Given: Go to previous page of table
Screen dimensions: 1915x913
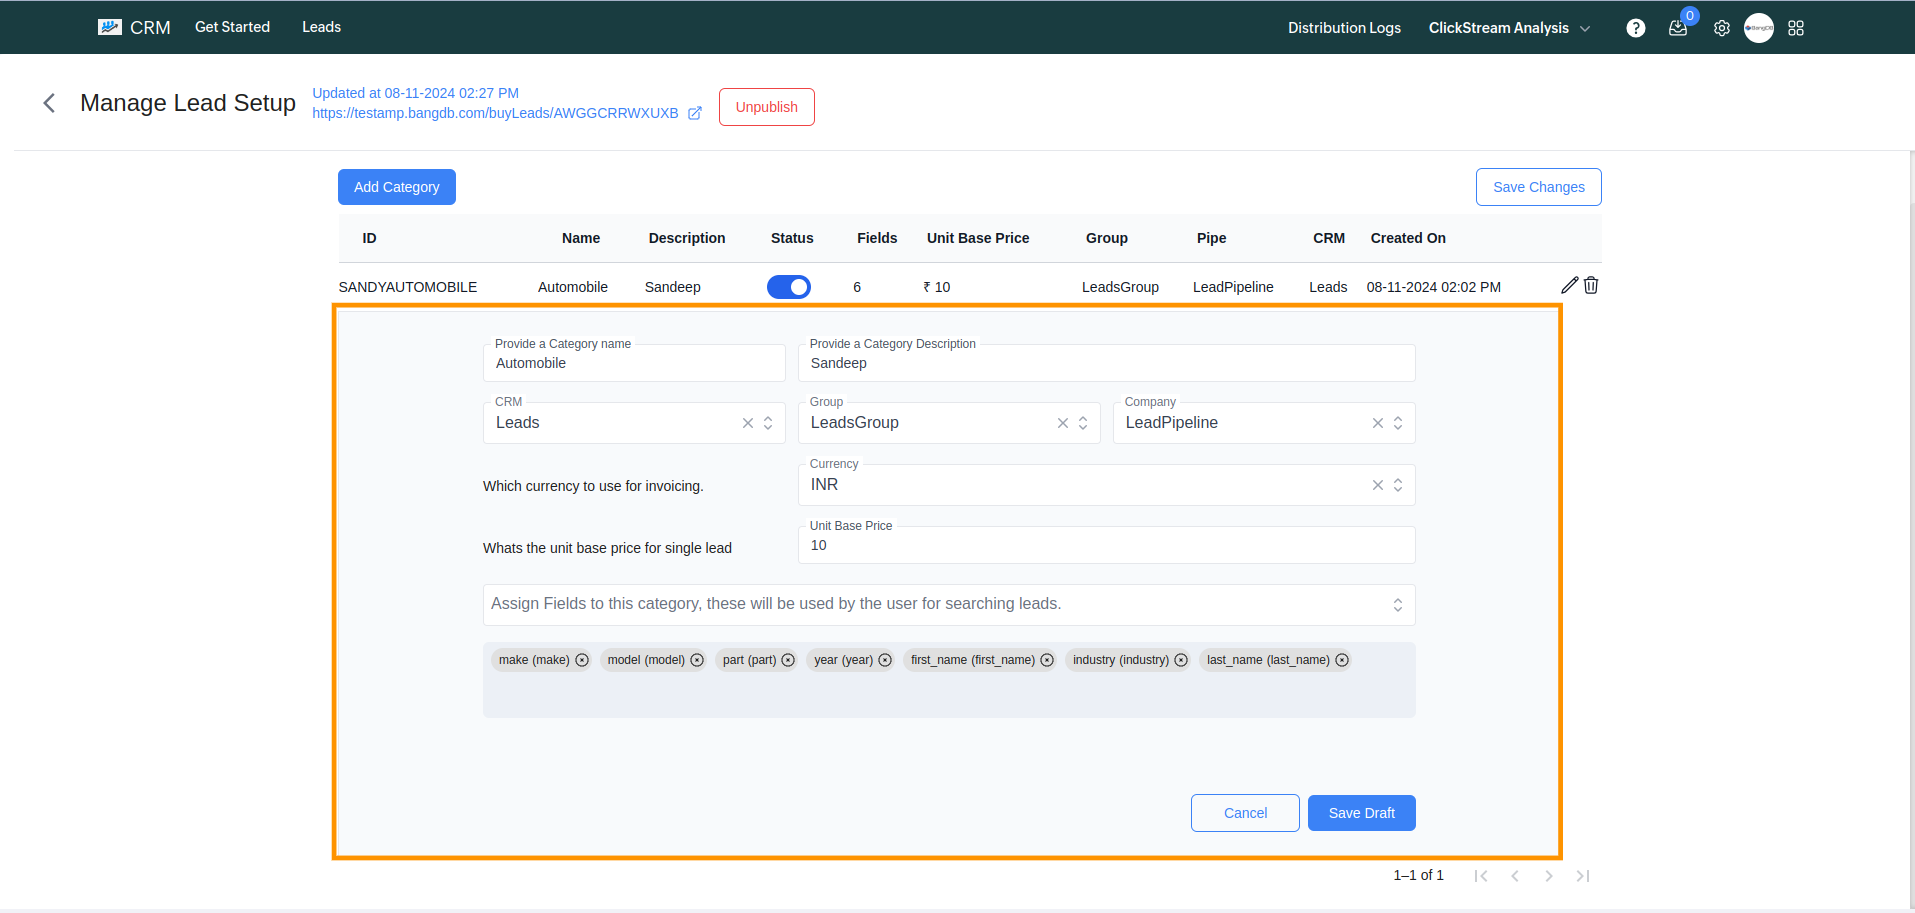Looking at the screenshot, I should pos(1515,876).
